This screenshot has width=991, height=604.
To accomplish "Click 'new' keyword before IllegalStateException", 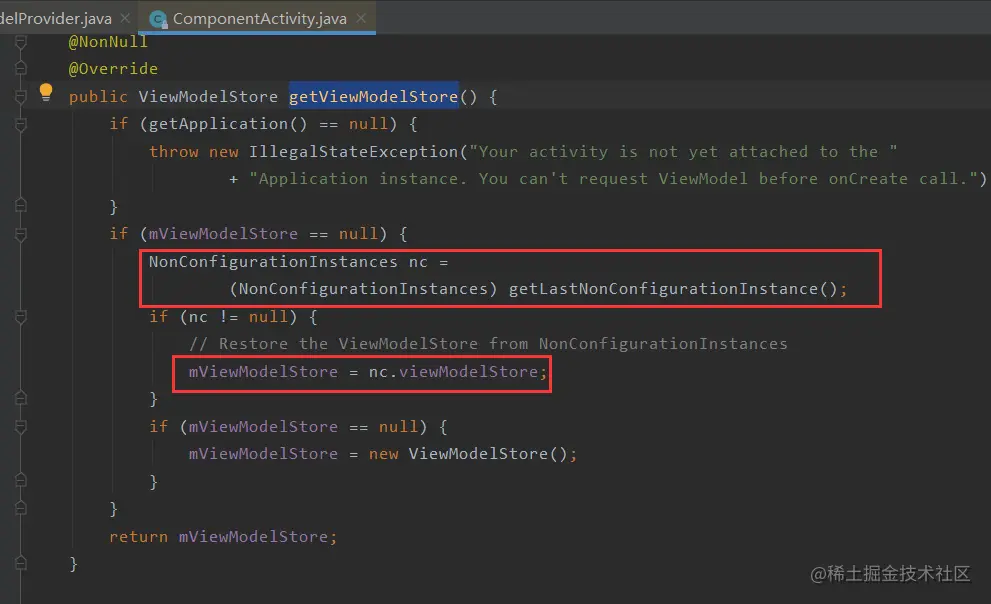I will point(224,152).
